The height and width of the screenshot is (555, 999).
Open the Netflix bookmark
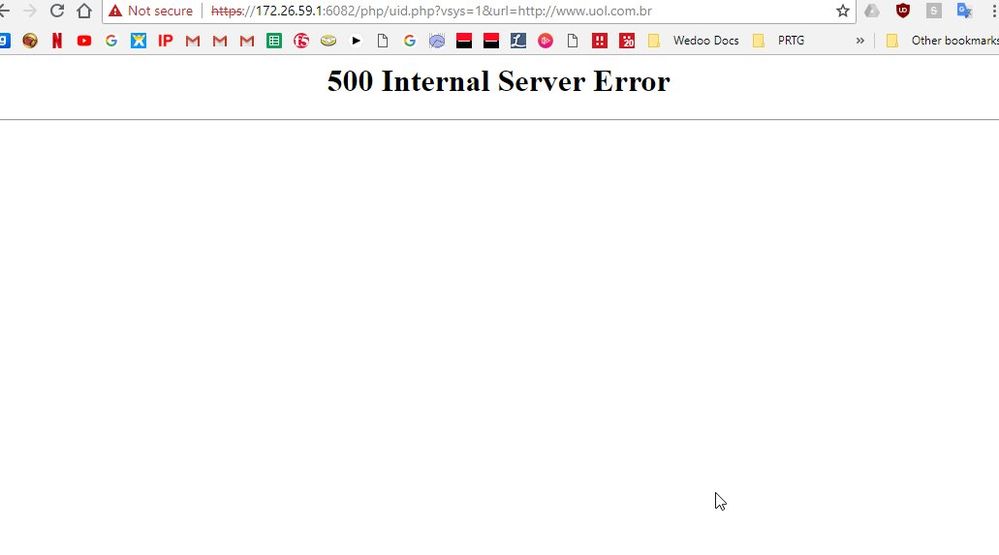tap(57, 41)
